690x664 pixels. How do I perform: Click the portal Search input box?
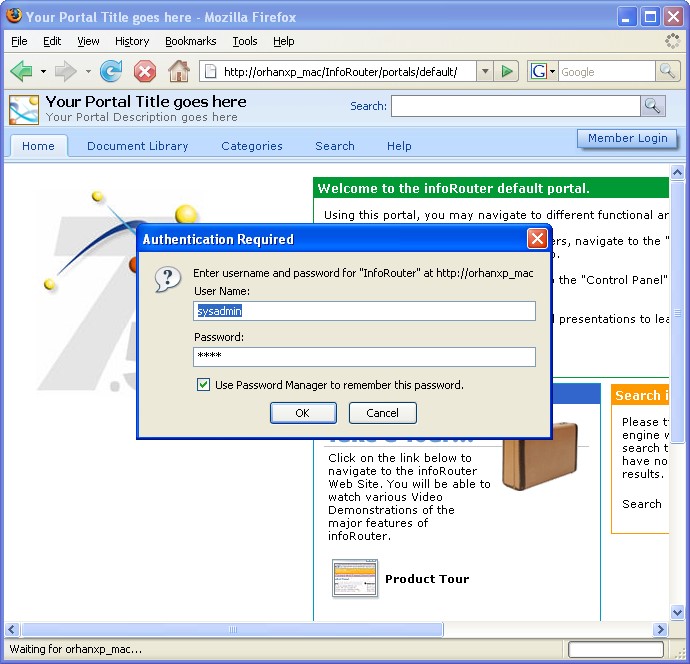[x=515, y=106]
